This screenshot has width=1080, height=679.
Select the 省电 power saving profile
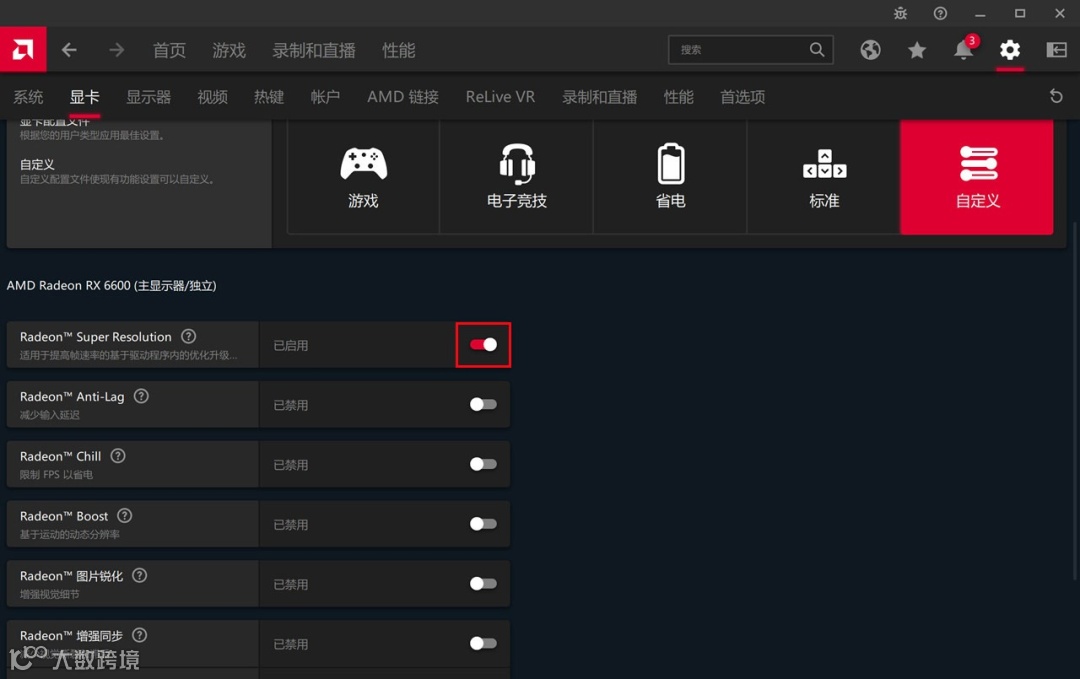tap(670, 177)
